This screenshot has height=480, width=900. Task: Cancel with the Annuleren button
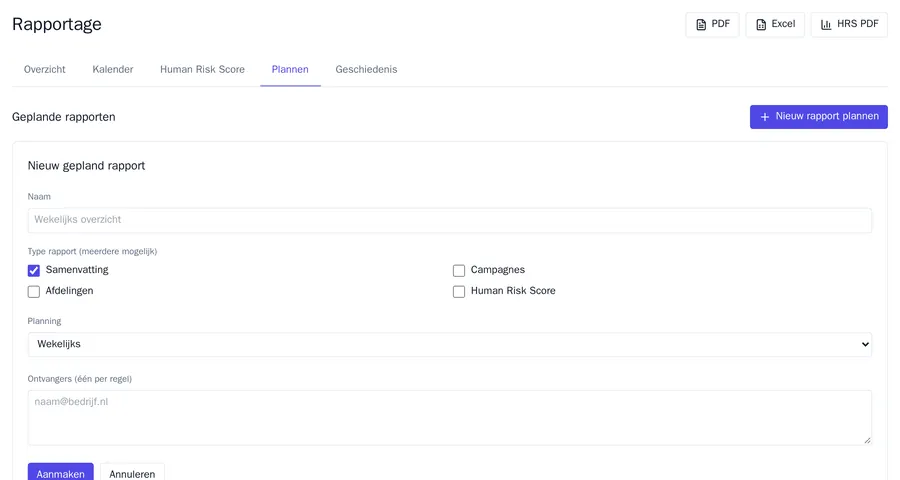coord(132,473)
